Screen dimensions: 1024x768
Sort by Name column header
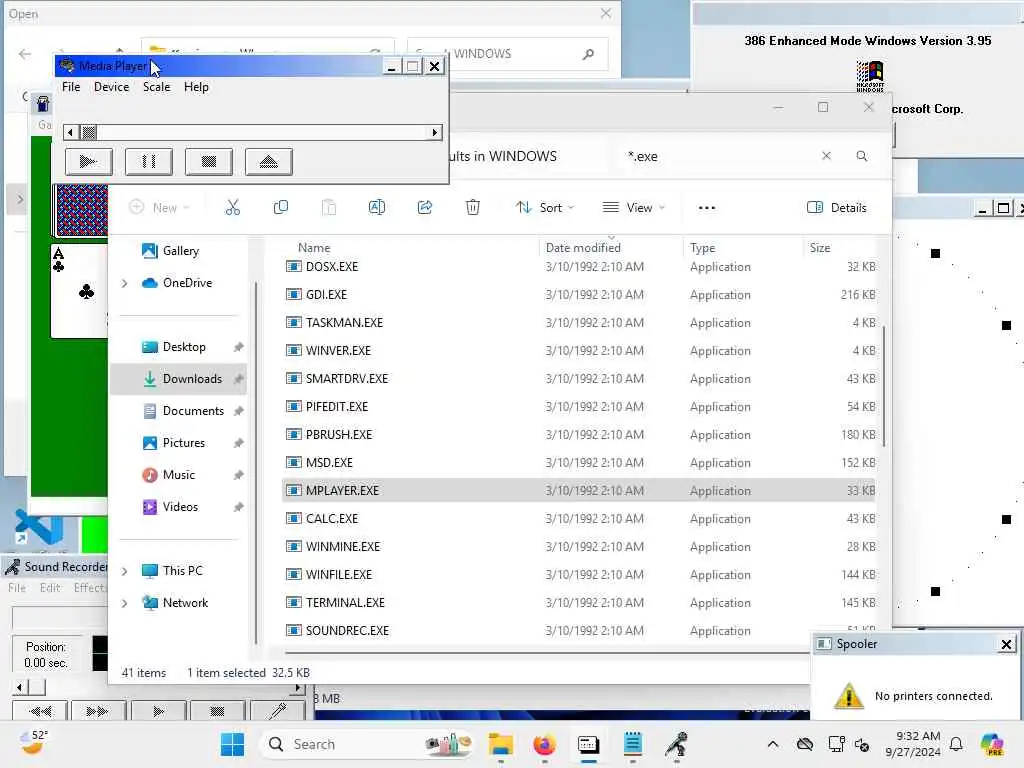314,248
